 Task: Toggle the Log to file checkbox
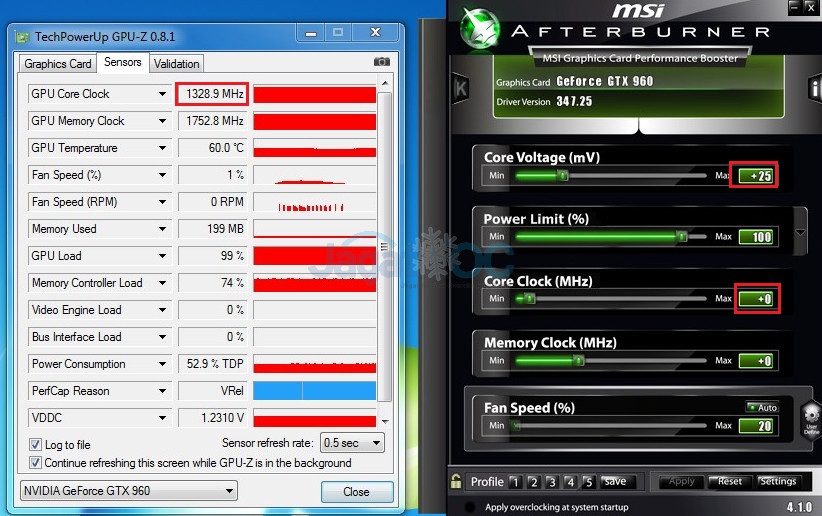click(x=35, y=445)
